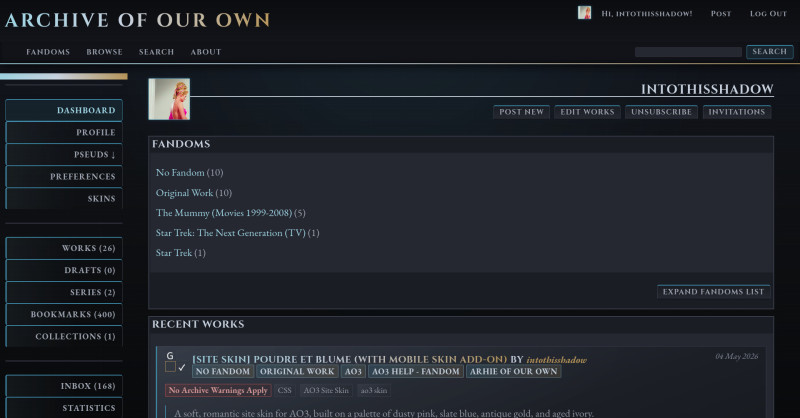The image size is (800, 418).
Task: Click the AO3 Help - Fandom tag
Action: pos(416,372)
